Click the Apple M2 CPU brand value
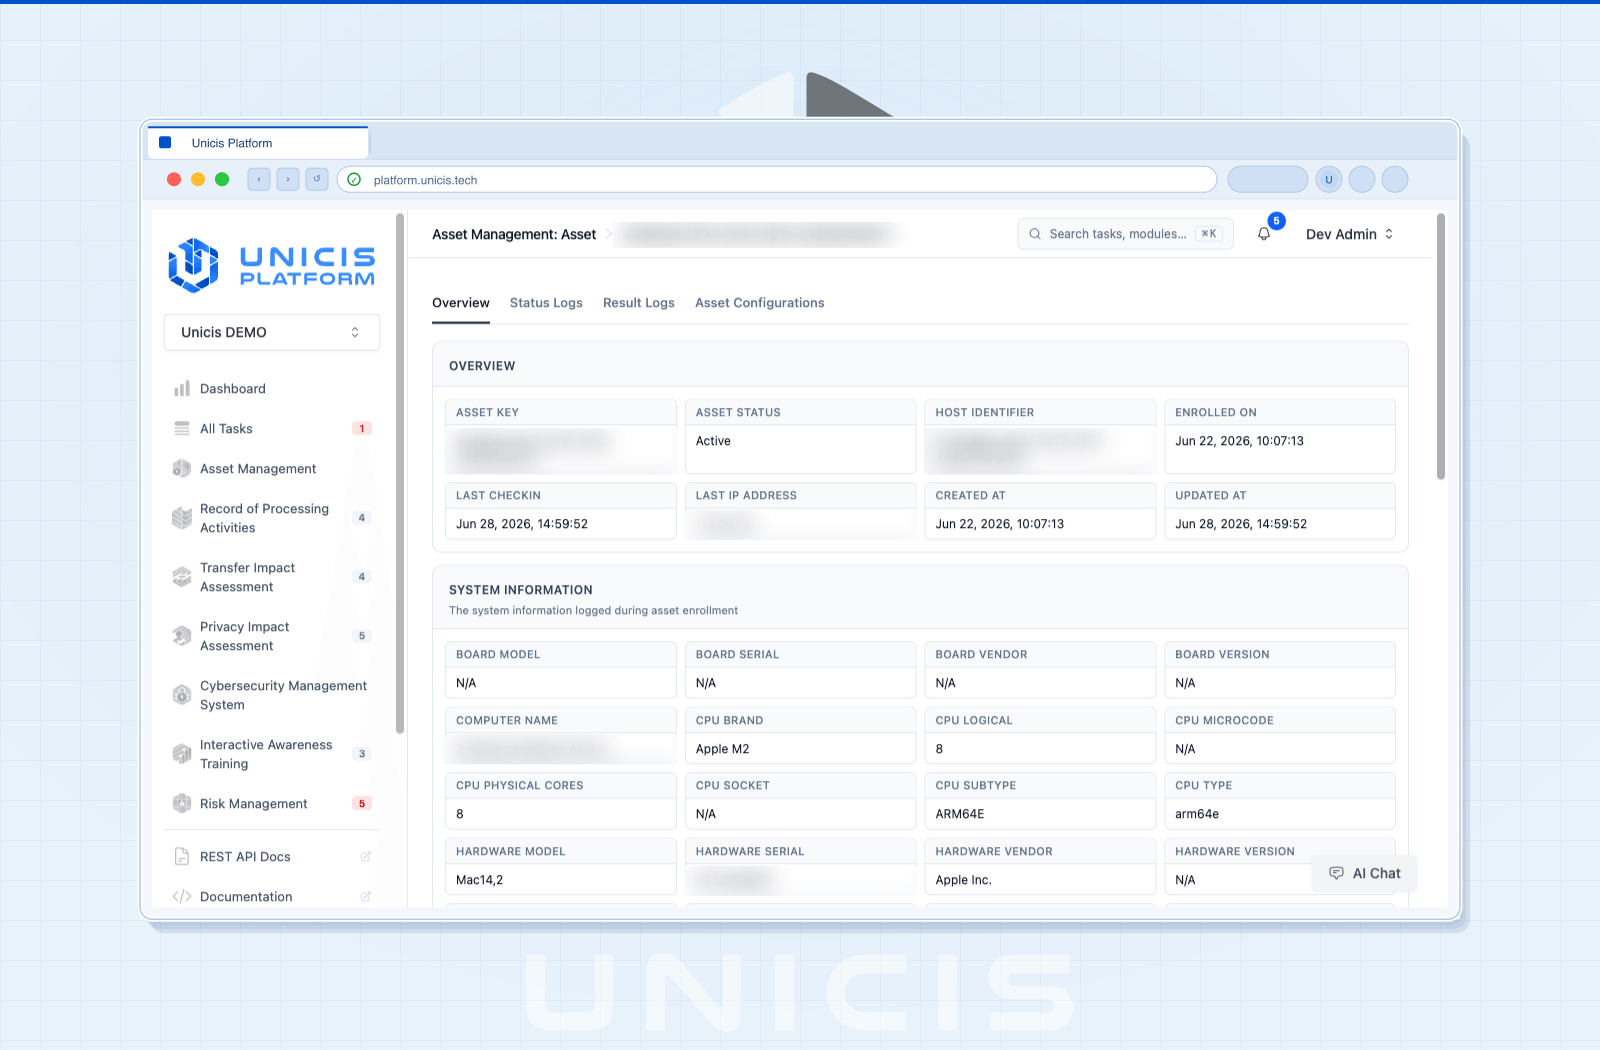Screen dimensions: 1600x1050 pos(722,749)
